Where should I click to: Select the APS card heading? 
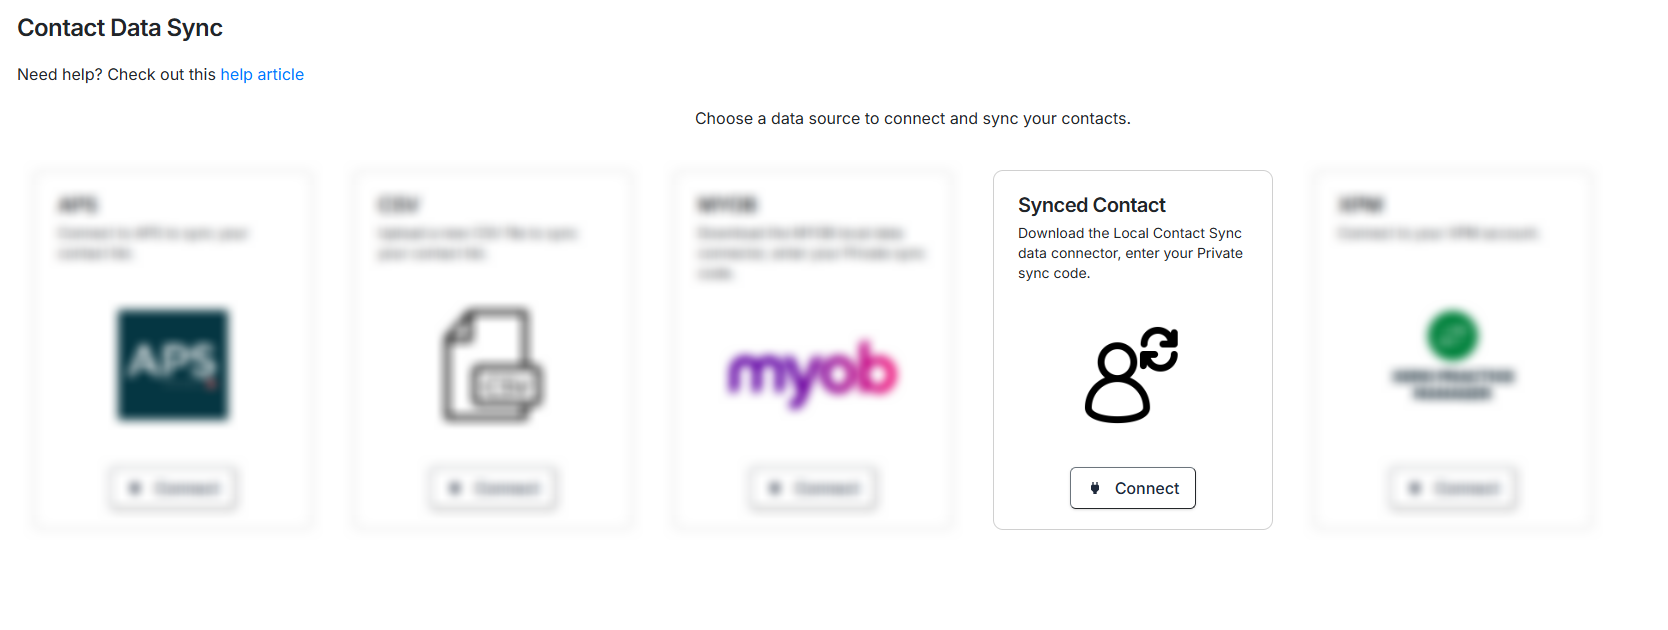pyautogui.click(x=78, y=205)
